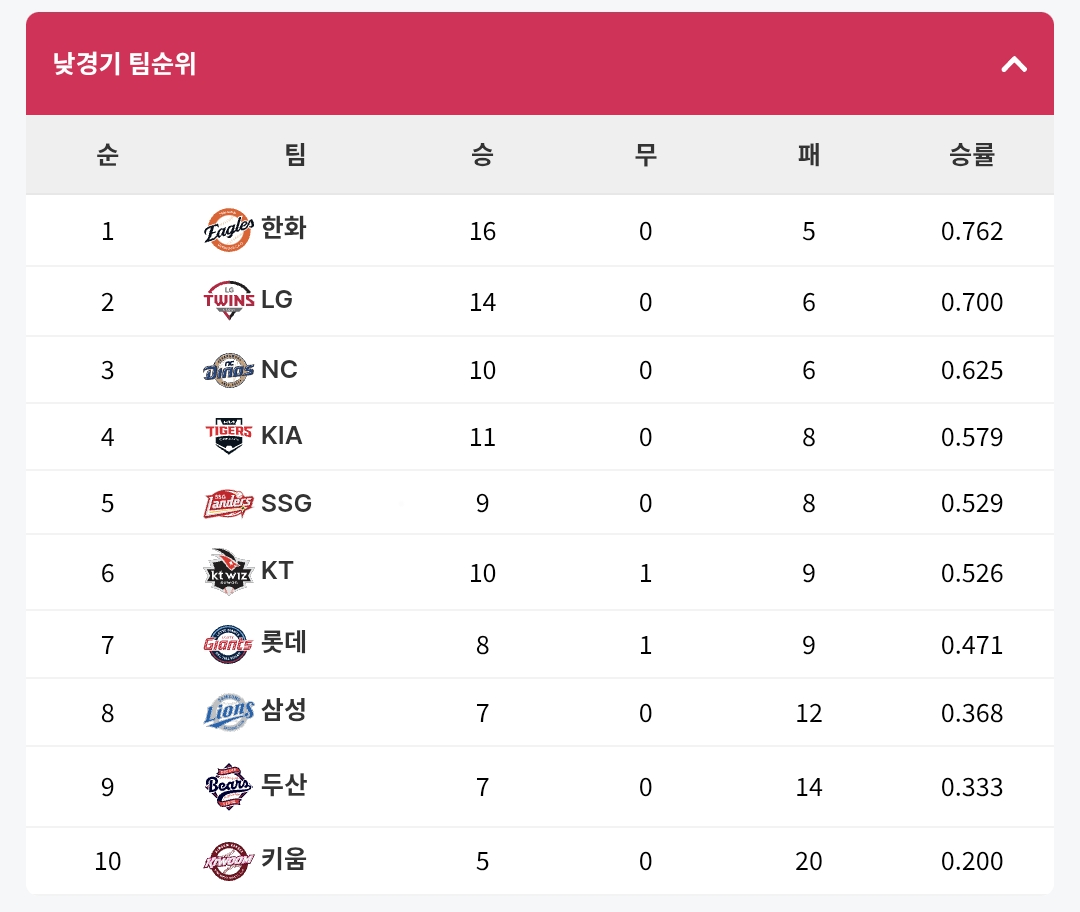Click the Kiwoom Heroes team logo
This screenshot has width=1080, height=912.
point(228,860)
